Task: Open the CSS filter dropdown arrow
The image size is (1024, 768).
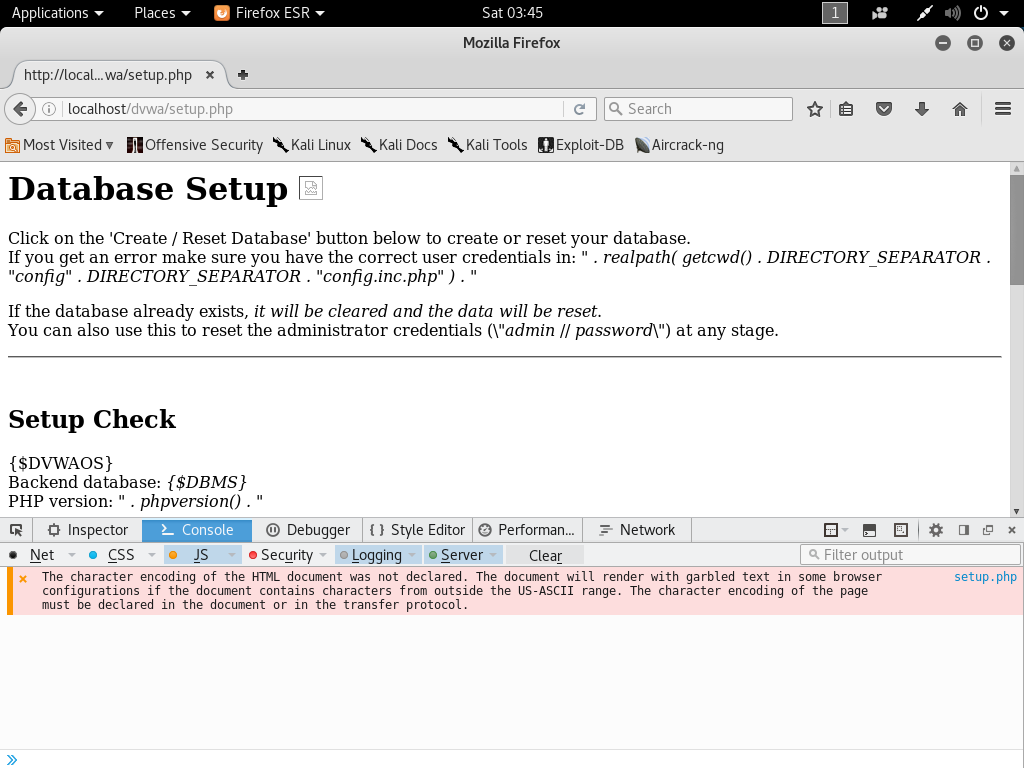Action: point(150,555)
